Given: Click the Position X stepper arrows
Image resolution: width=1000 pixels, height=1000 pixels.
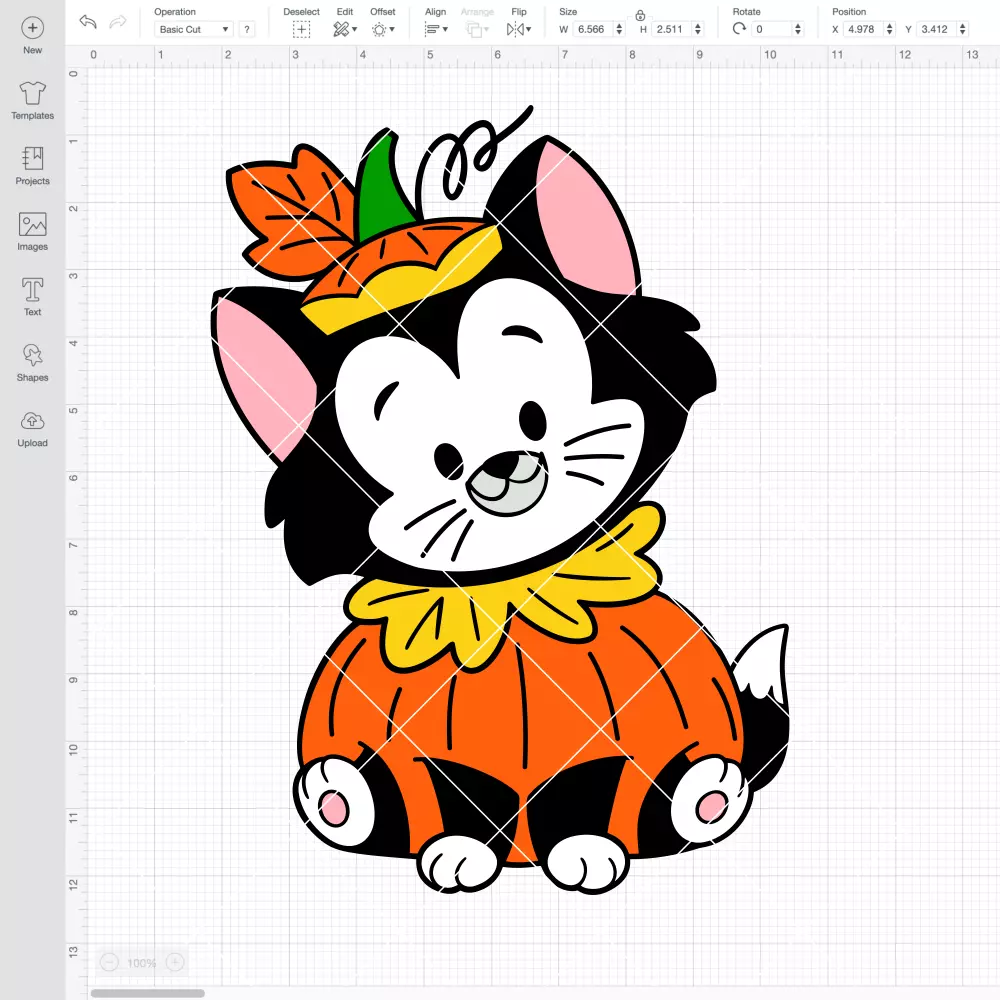Looking at the screenshot, I should pyautogui.click(x=890, y=29).
